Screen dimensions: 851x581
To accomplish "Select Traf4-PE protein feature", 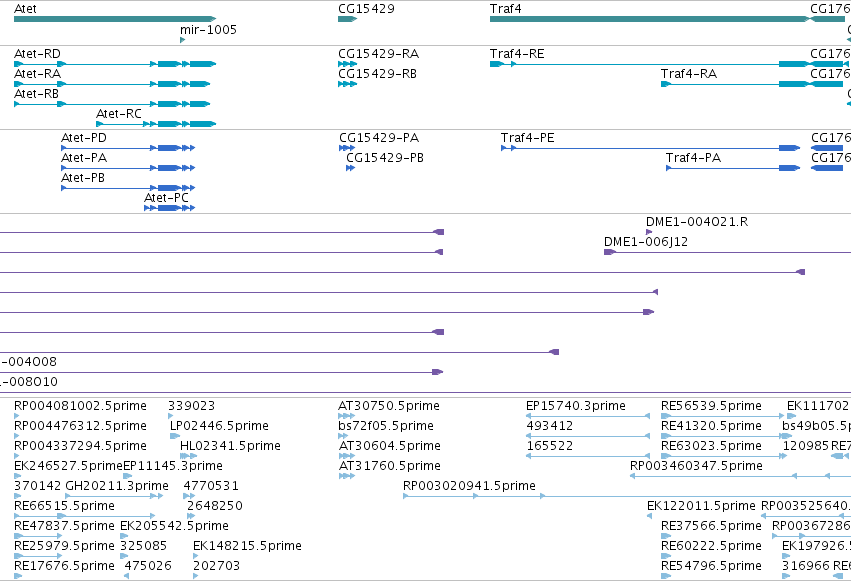I will click(x=651, y=148).
